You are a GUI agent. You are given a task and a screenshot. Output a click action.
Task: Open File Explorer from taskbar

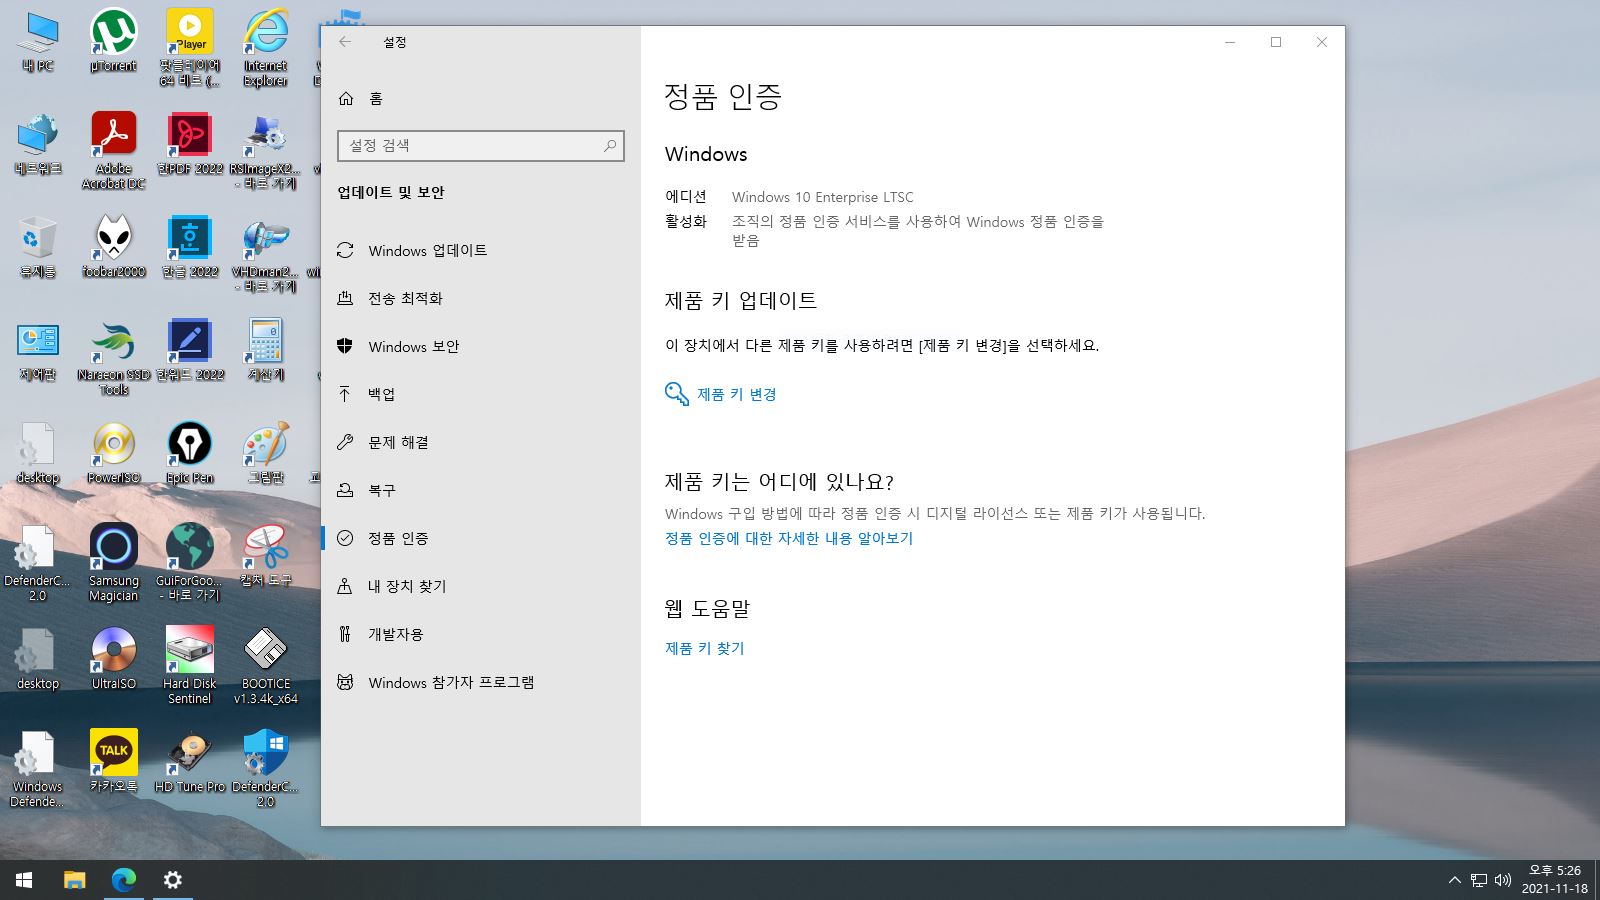(x=74, y=880)
